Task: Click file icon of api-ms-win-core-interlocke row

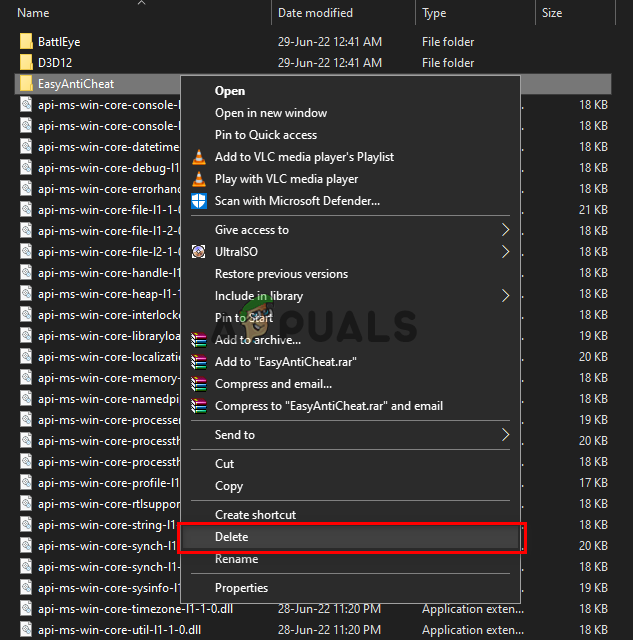Action: [26, 315]
